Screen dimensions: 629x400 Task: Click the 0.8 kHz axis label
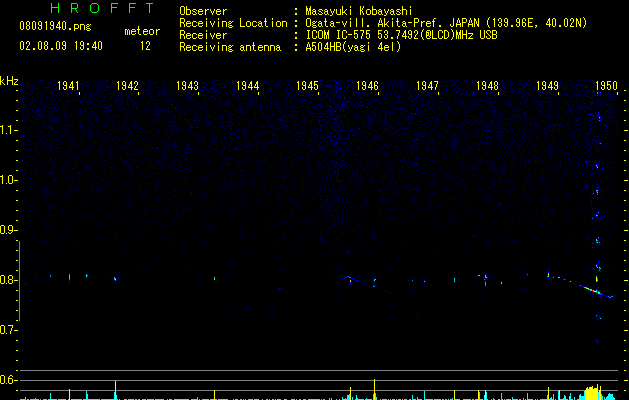(x=8, y=280)
